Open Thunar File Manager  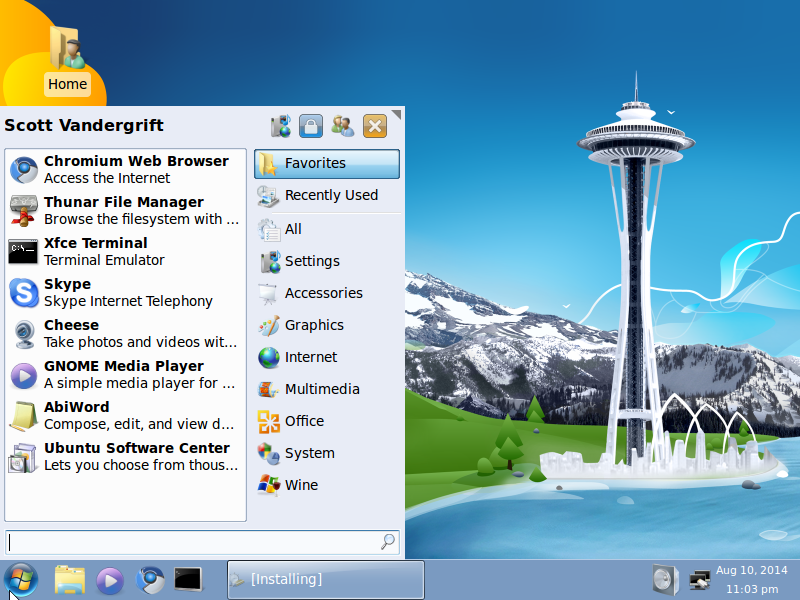(120, 209)
